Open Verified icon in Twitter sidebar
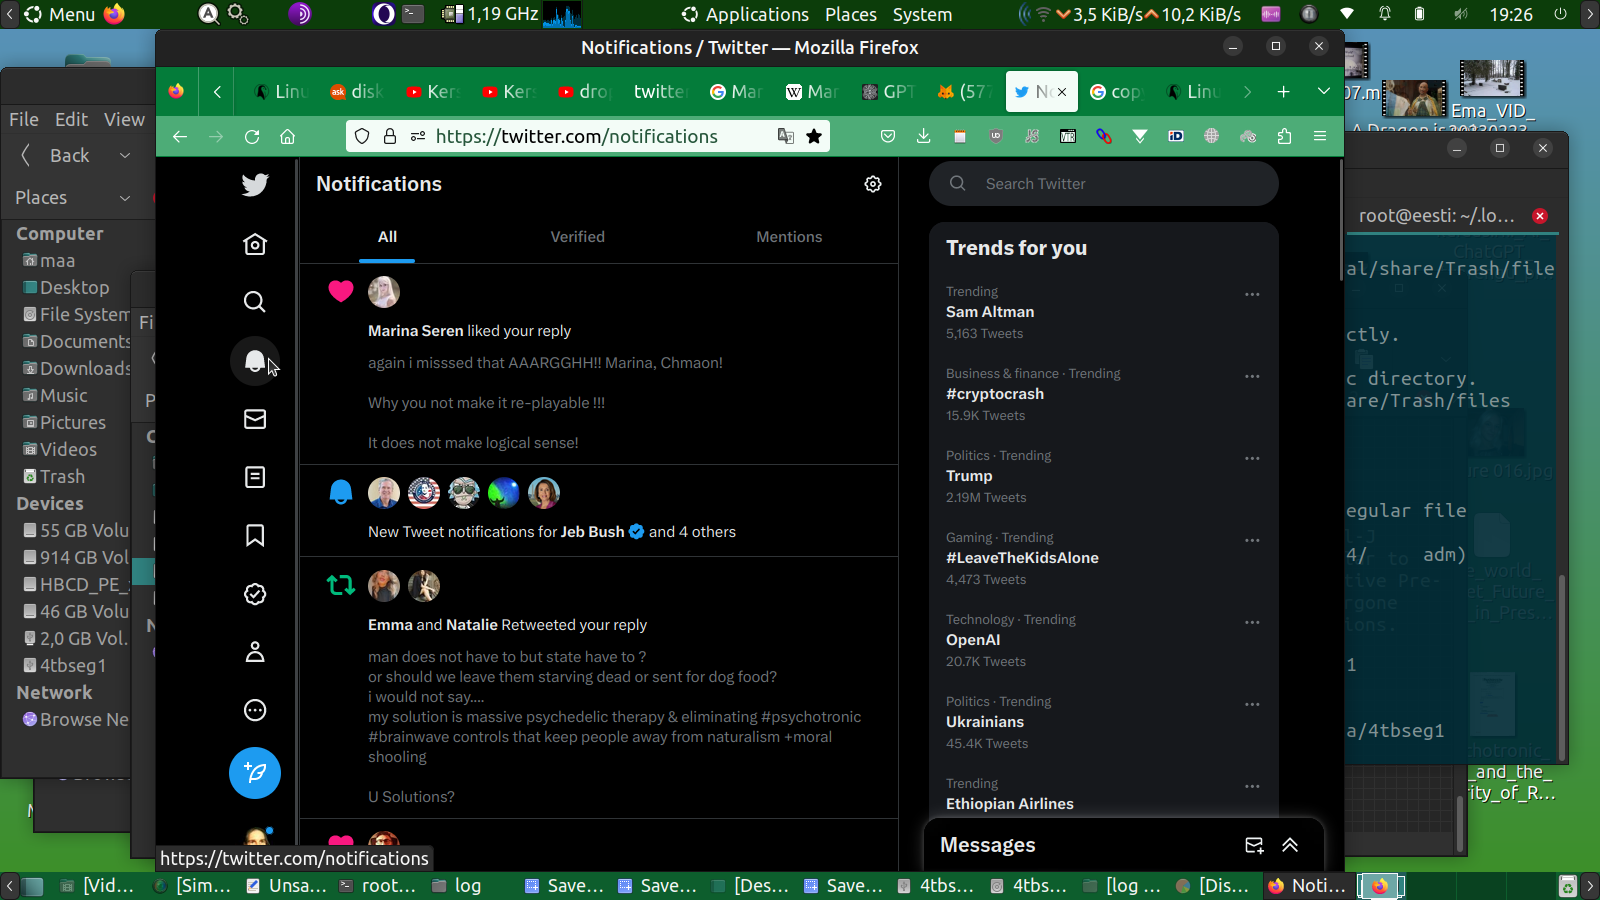This screenshot has height=900, width=1600. (255, 594)
